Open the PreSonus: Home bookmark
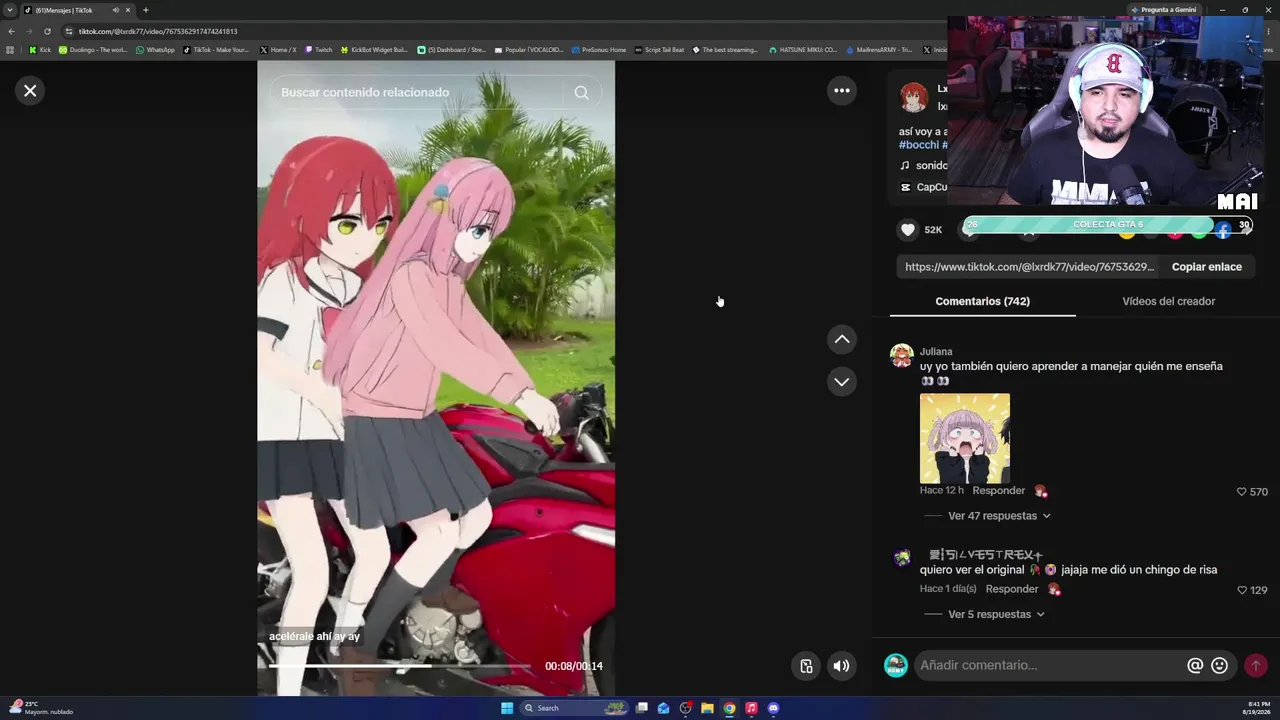 pyautogui.click(x=598, y=50)
